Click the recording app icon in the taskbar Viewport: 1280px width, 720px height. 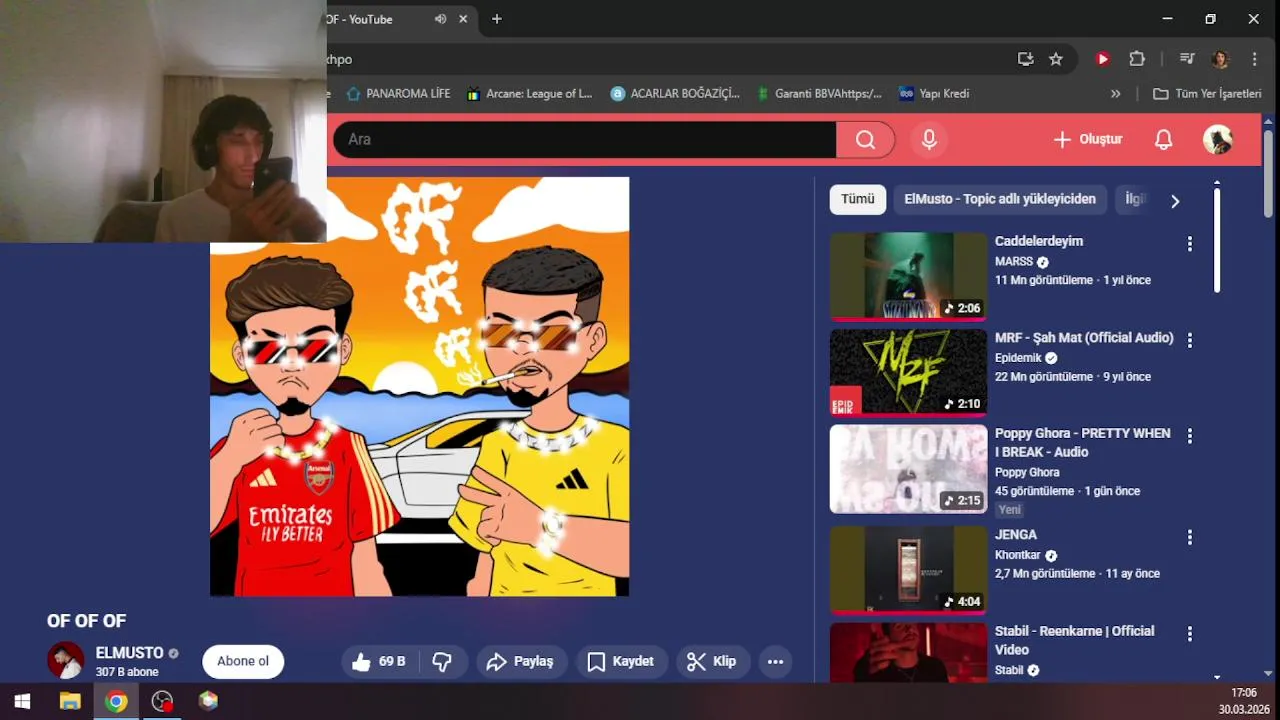[x=162, y=701]
